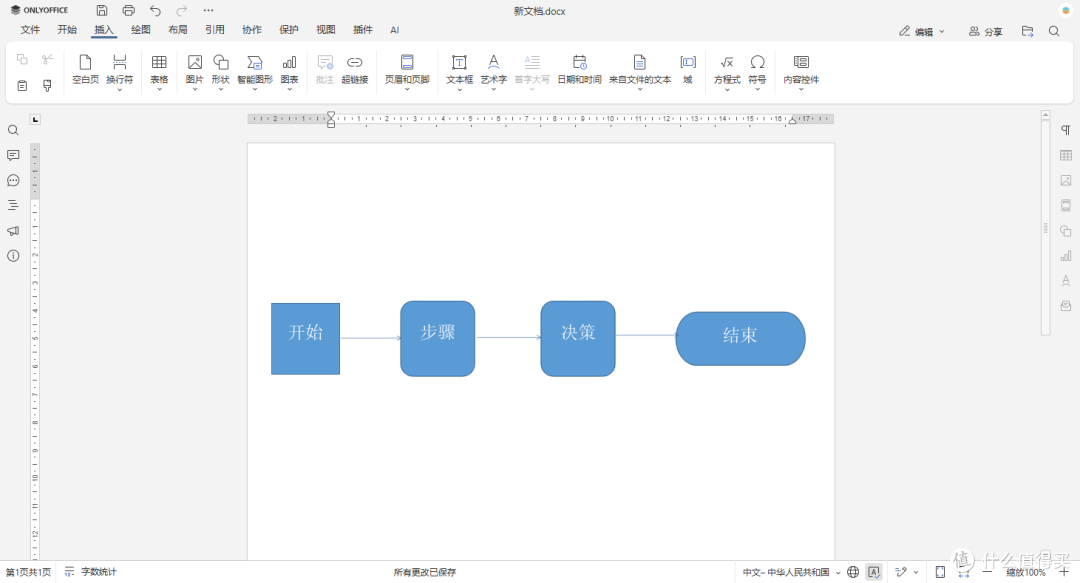Insert 来自文件的文本 text from file
Screen dimensions: 1080x583
[x=640, y=70]
